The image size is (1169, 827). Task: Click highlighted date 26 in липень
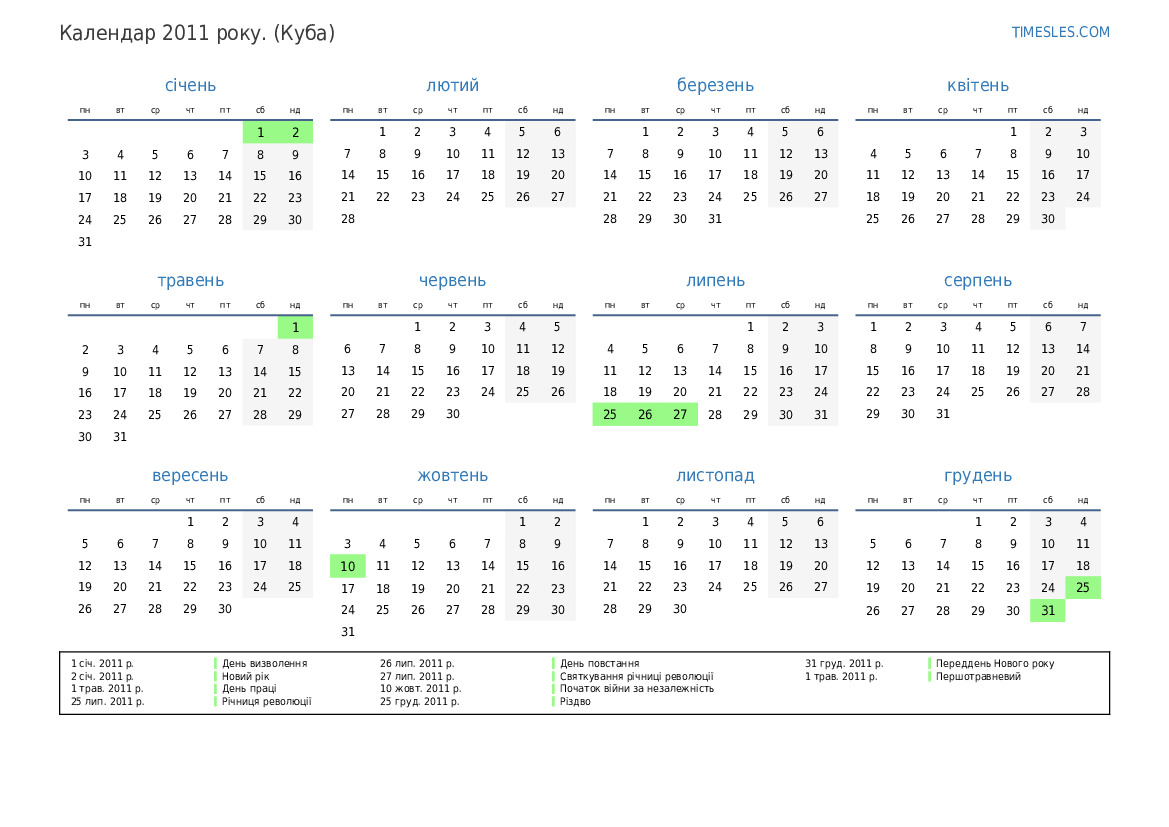[x=645, y=415]
